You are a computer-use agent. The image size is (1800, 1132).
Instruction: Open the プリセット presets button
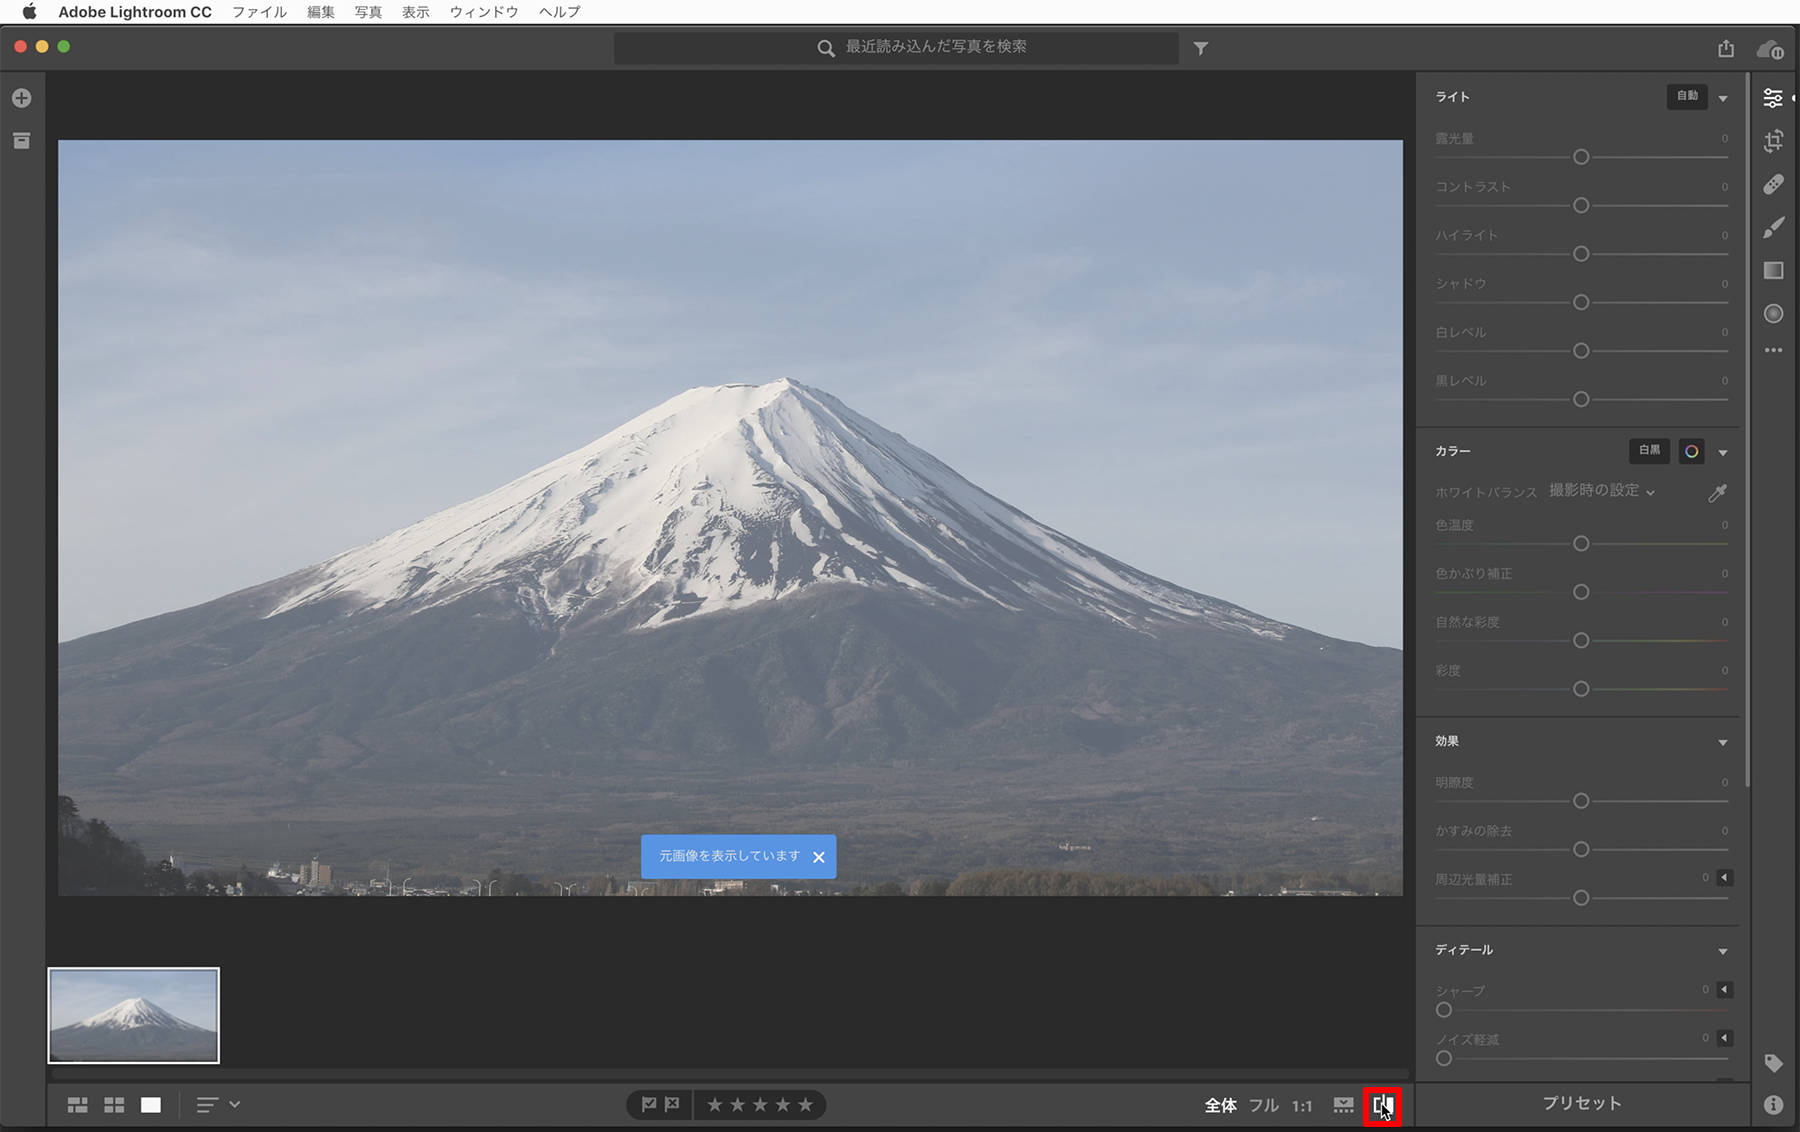tap(1582, 1103)
